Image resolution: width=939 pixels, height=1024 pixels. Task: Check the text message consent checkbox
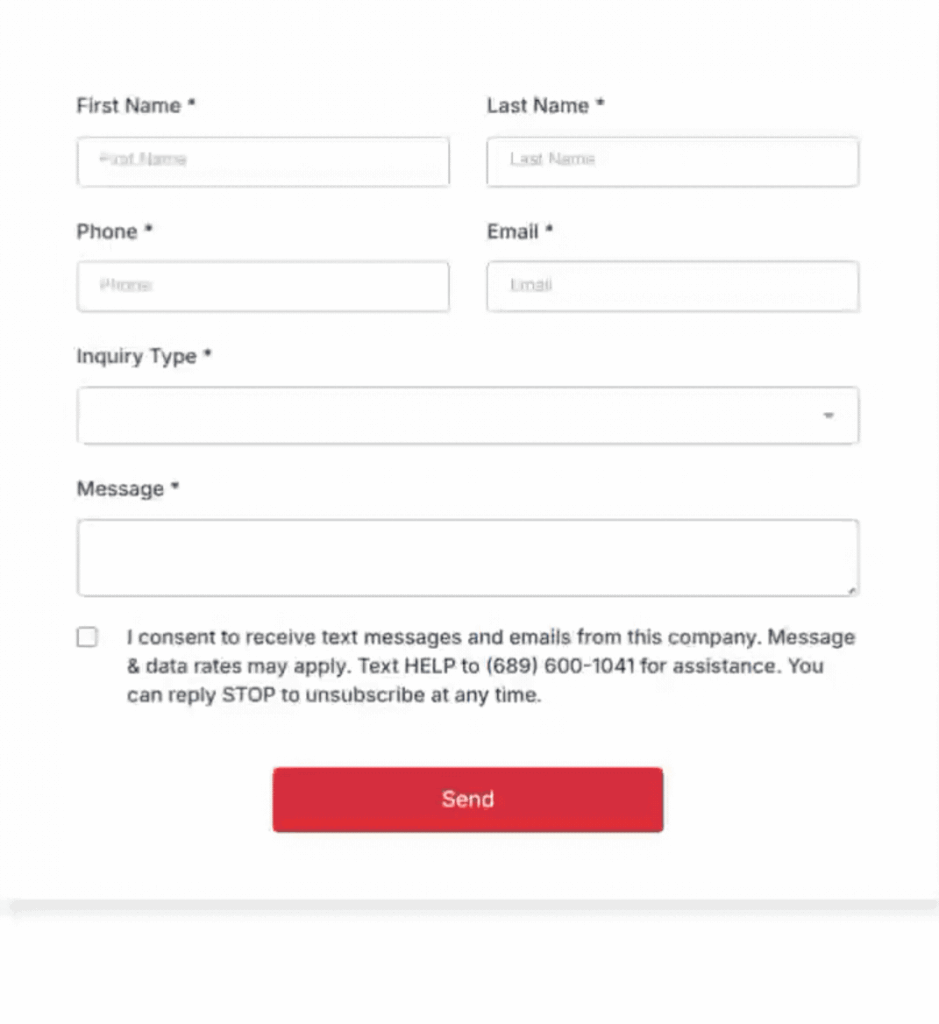pyautogui.click(x=87, y=637)
